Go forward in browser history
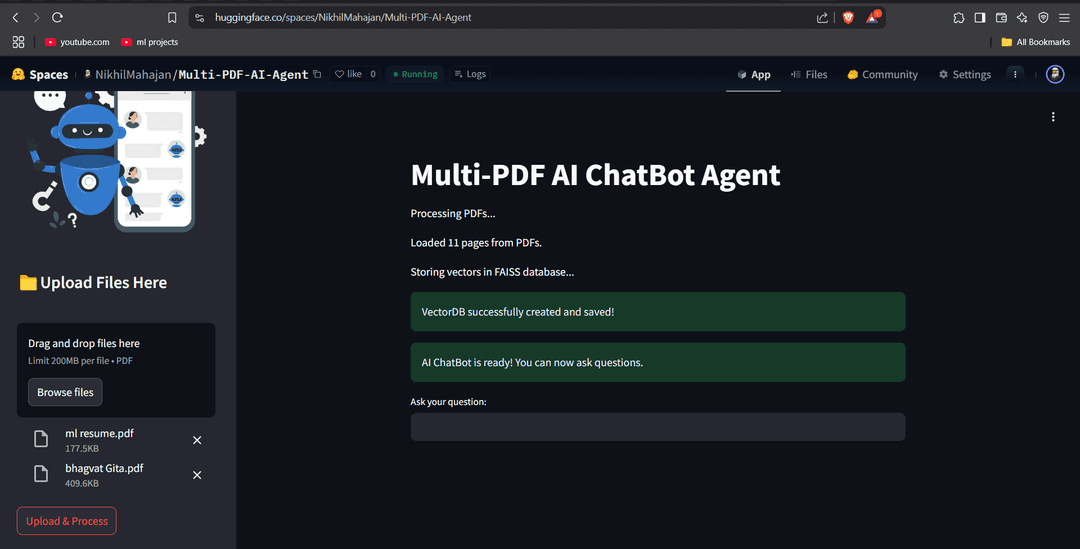The image size is (1080, 549). 37,17
